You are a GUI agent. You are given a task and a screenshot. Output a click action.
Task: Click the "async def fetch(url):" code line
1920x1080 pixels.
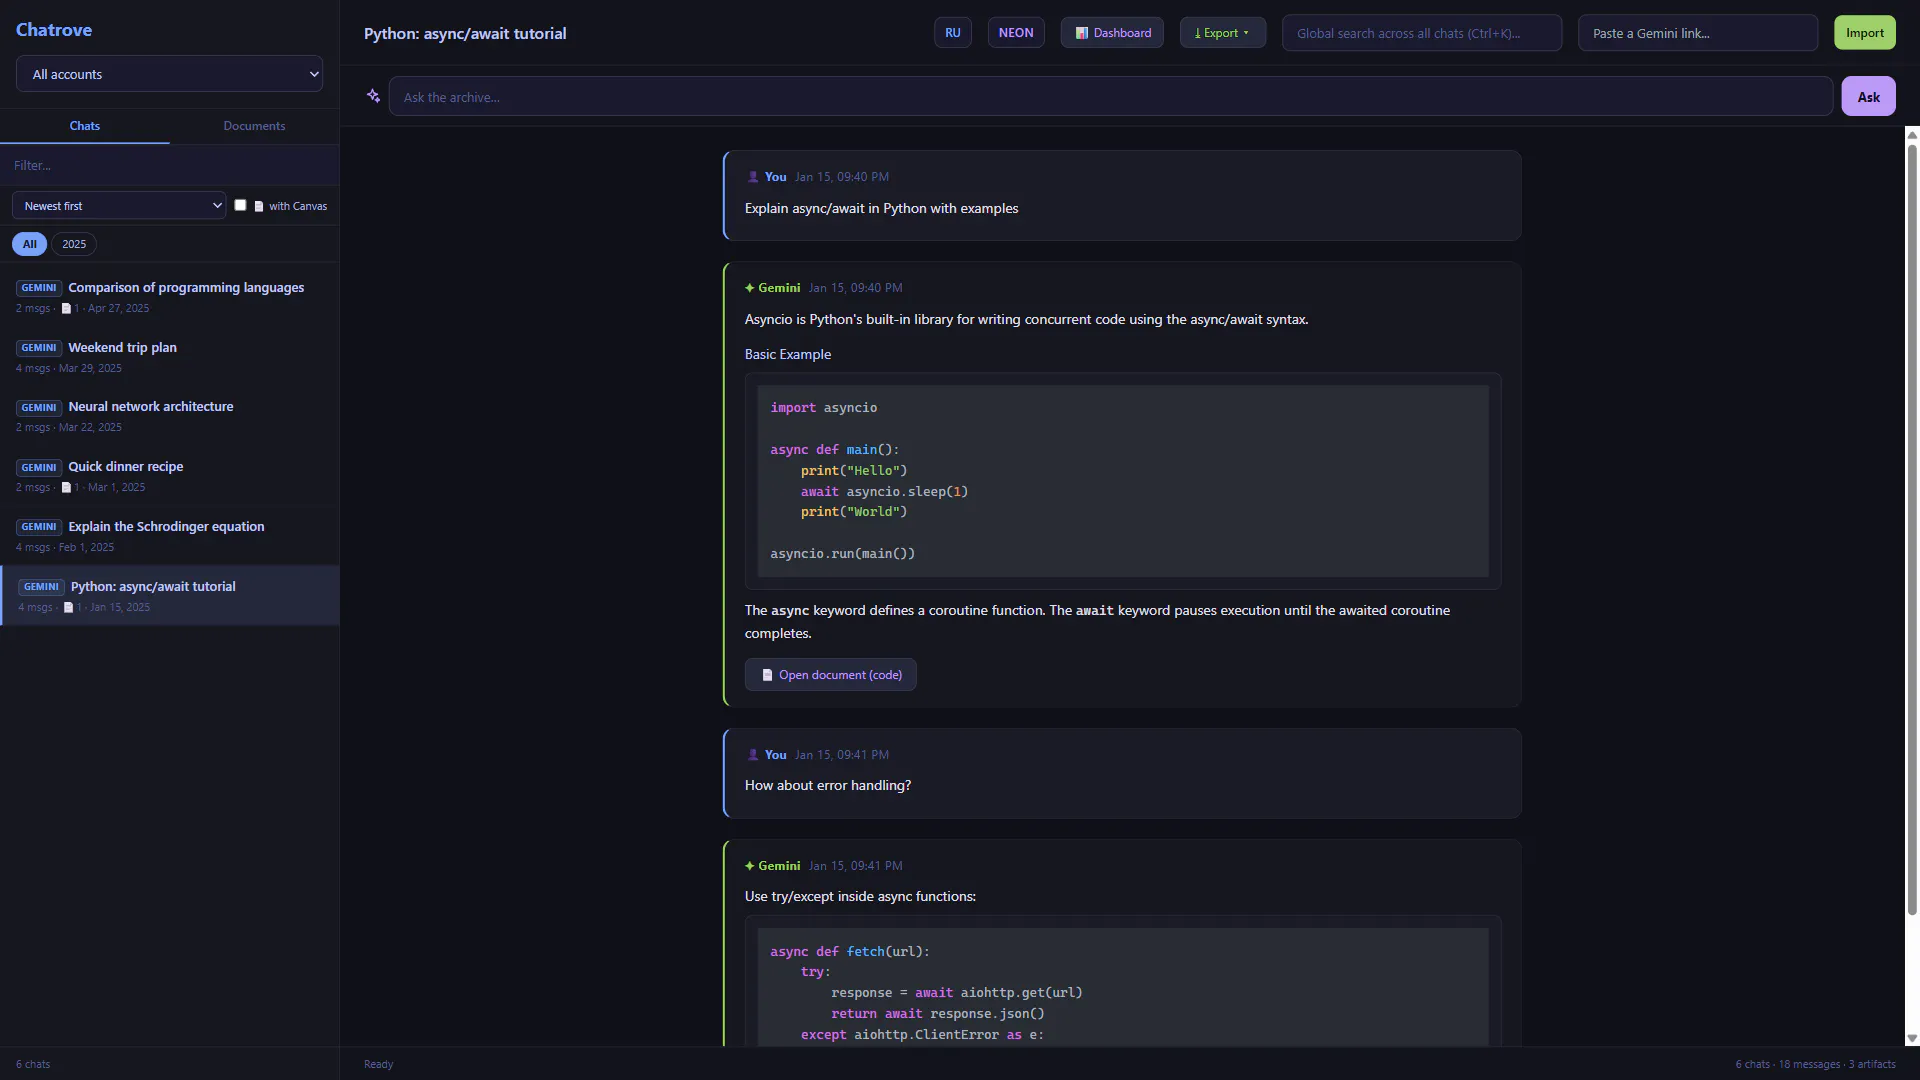850,951
